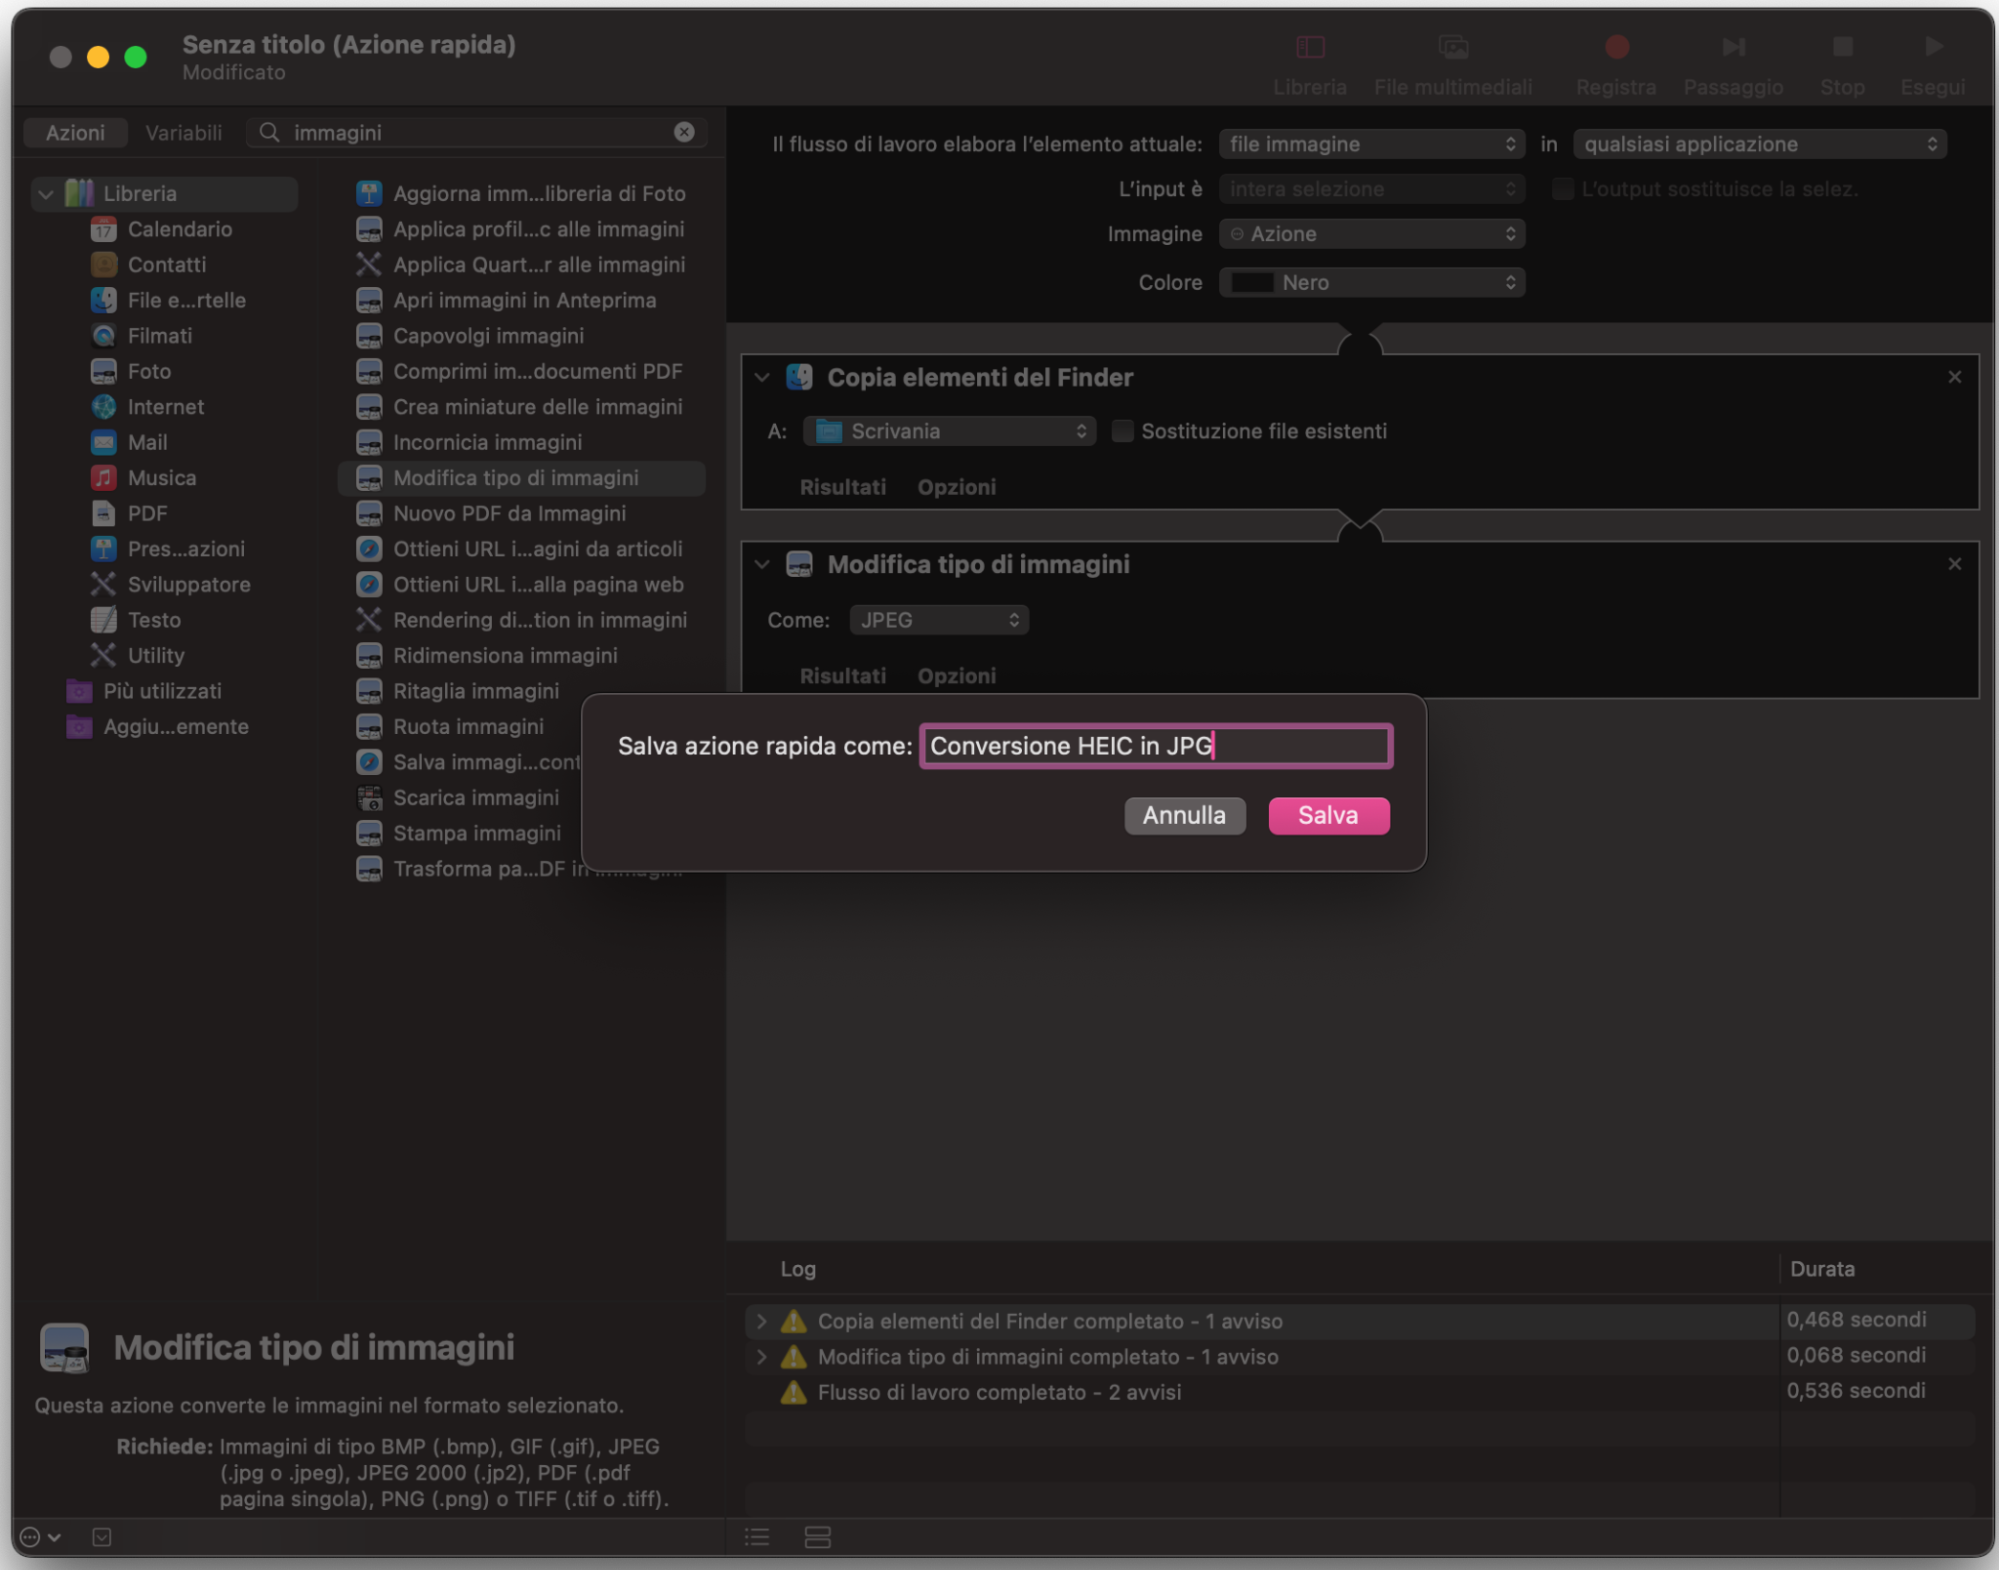1999x1570 pixels.
Task: Show Risultati of Copia elementi del Finder
Action: tap(843, 487)
